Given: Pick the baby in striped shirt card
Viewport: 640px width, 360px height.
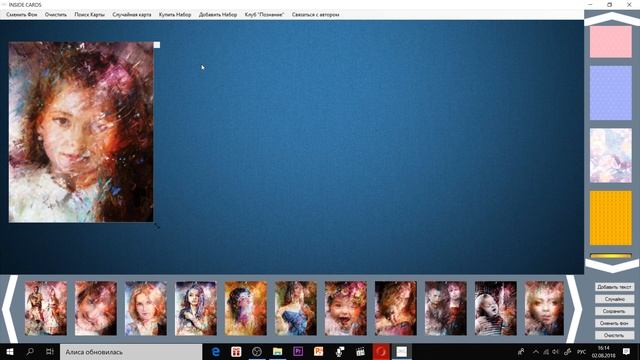Looking at the screenshot, I should [x=496, y=308].
